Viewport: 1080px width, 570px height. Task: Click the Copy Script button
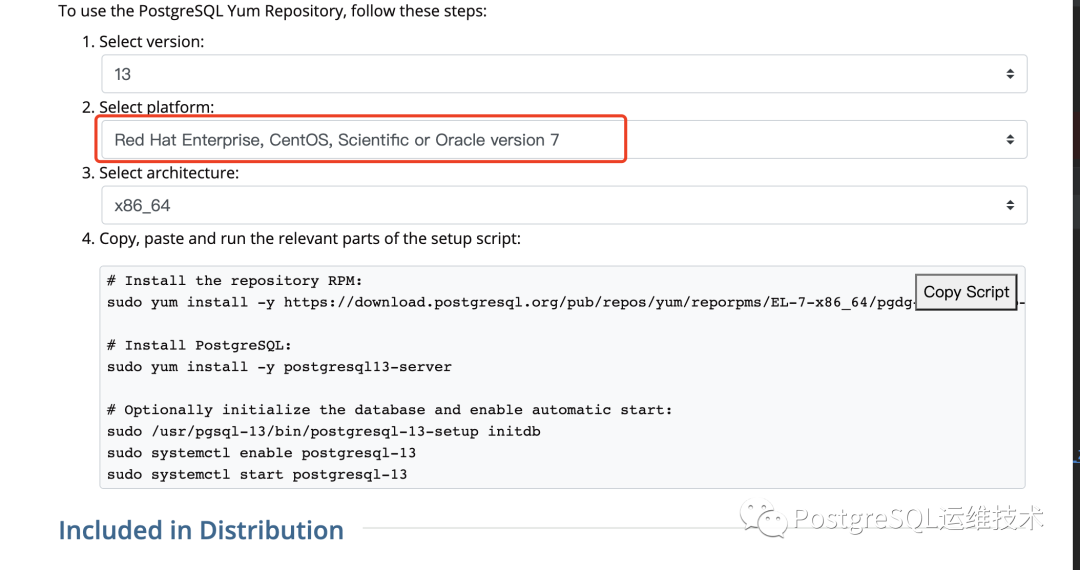(966, 292)
